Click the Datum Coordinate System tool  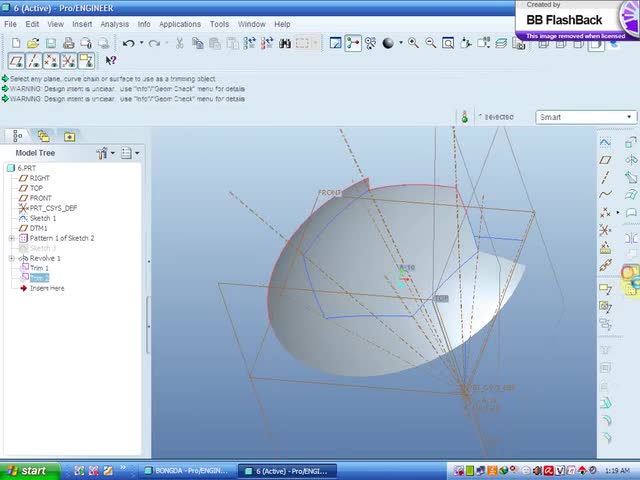(x=605, y=230)
